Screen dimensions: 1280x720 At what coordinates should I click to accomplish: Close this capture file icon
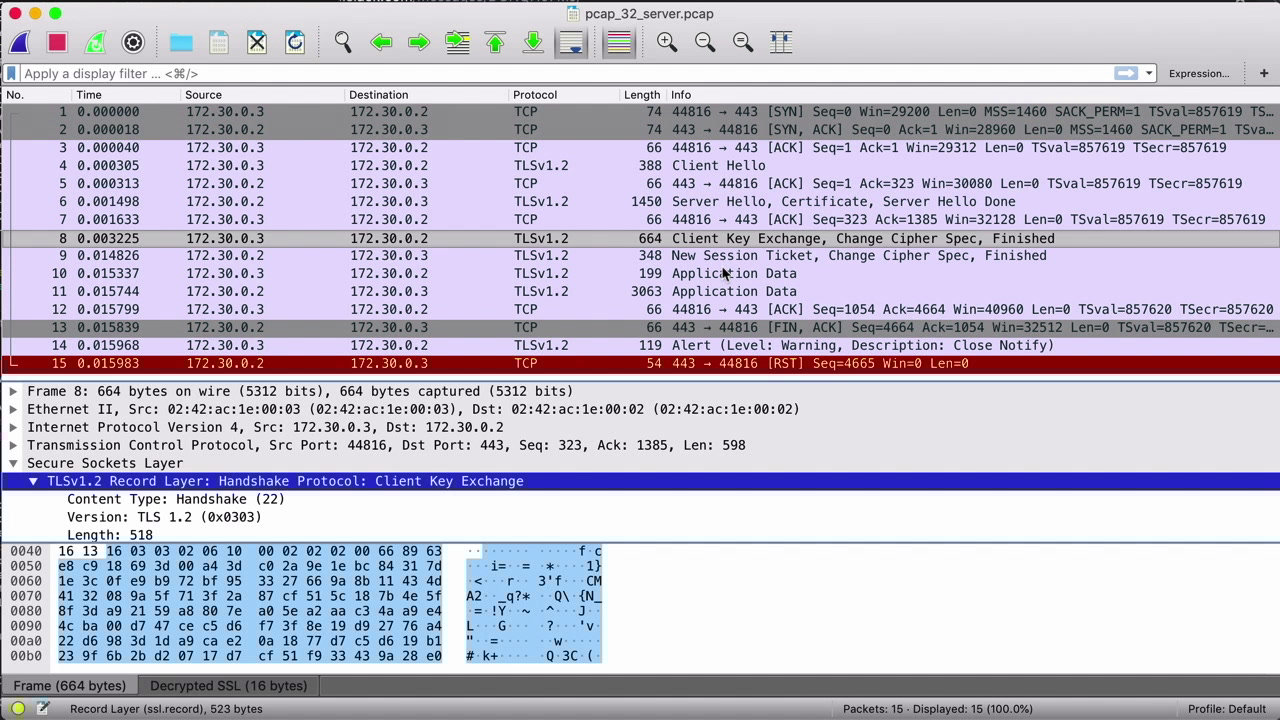pyautogui.click(x=257, y=42)
